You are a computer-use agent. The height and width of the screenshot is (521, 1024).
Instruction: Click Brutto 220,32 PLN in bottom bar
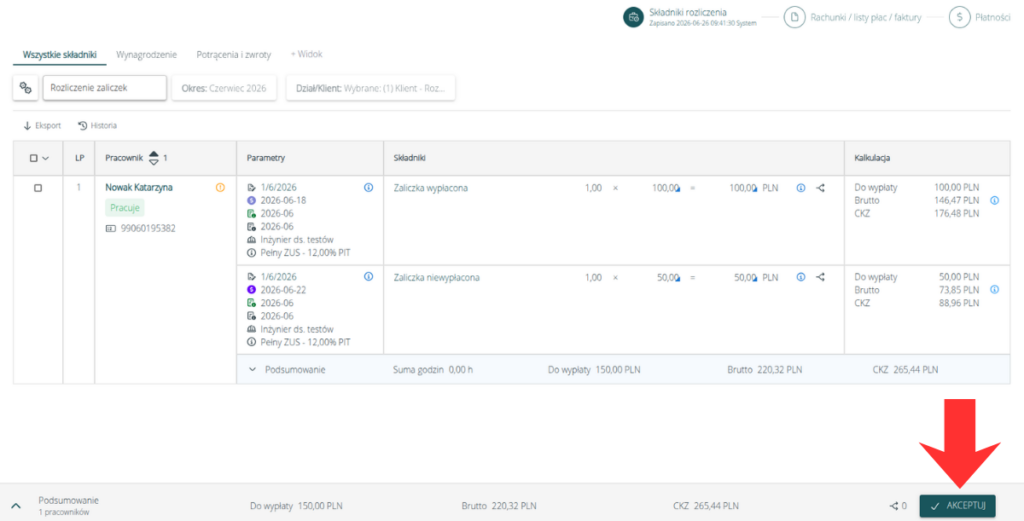pos(499,506)
